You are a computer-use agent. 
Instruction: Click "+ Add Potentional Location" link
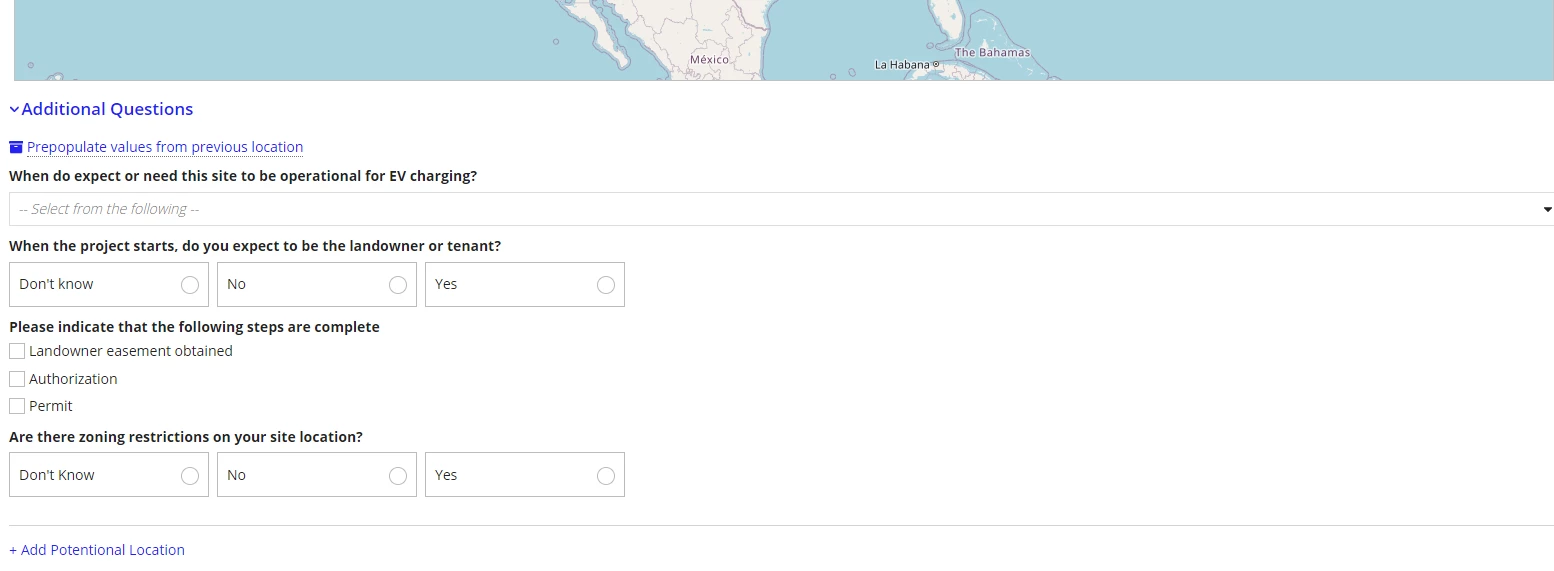pyautogui.click(x=97, y=550)
